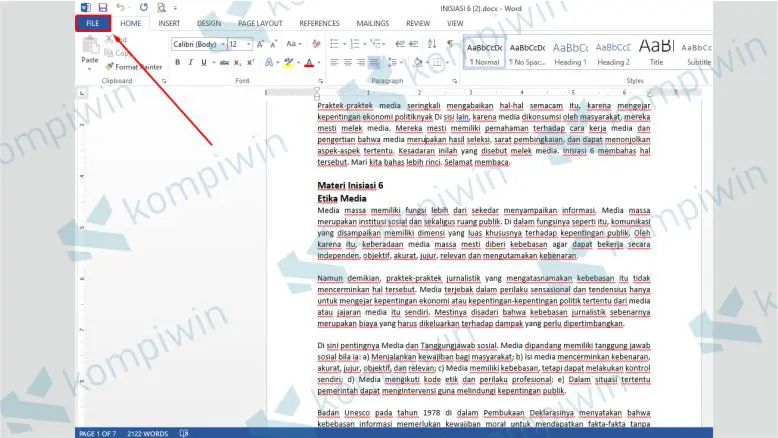The image size is (778, 438).
Task: Open the REVIEW tab
Action: click(418, 23)
